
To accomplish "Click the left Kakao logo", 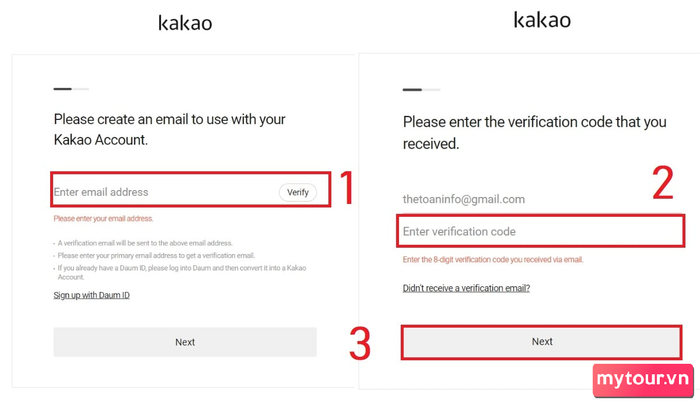I will point(185,23).
